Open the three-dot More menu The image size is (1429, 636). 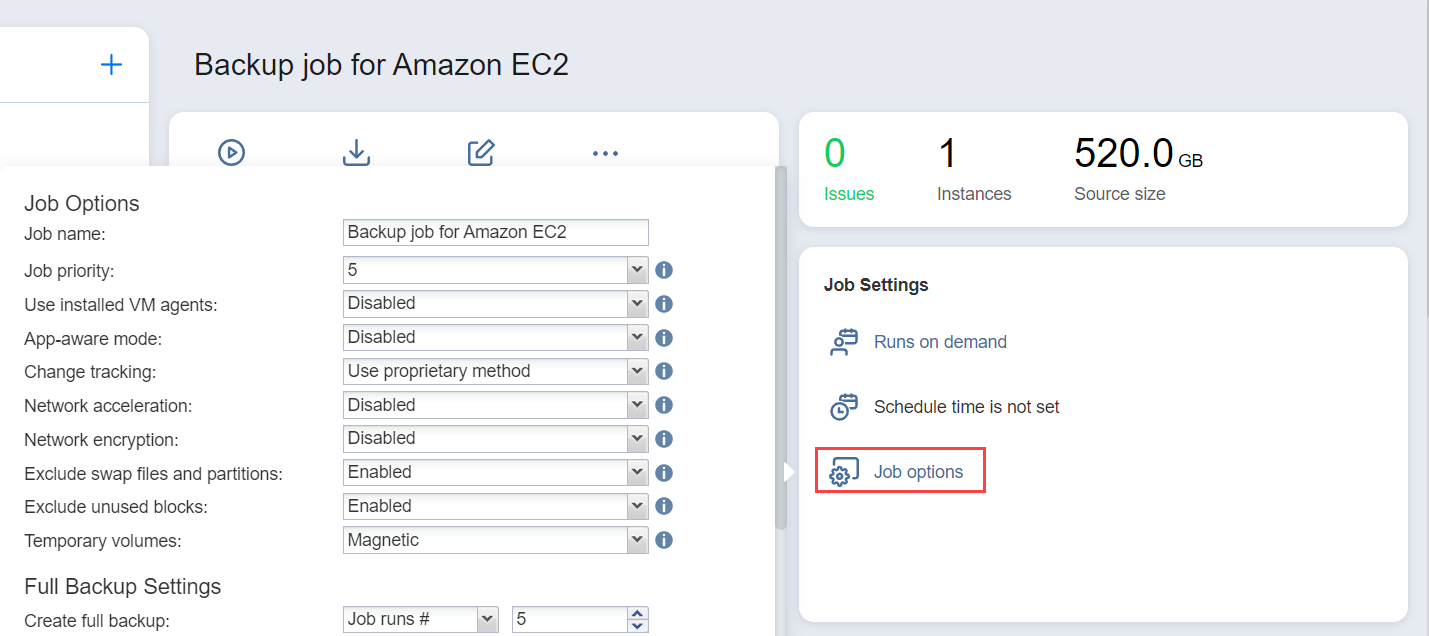tap(605, 153)
